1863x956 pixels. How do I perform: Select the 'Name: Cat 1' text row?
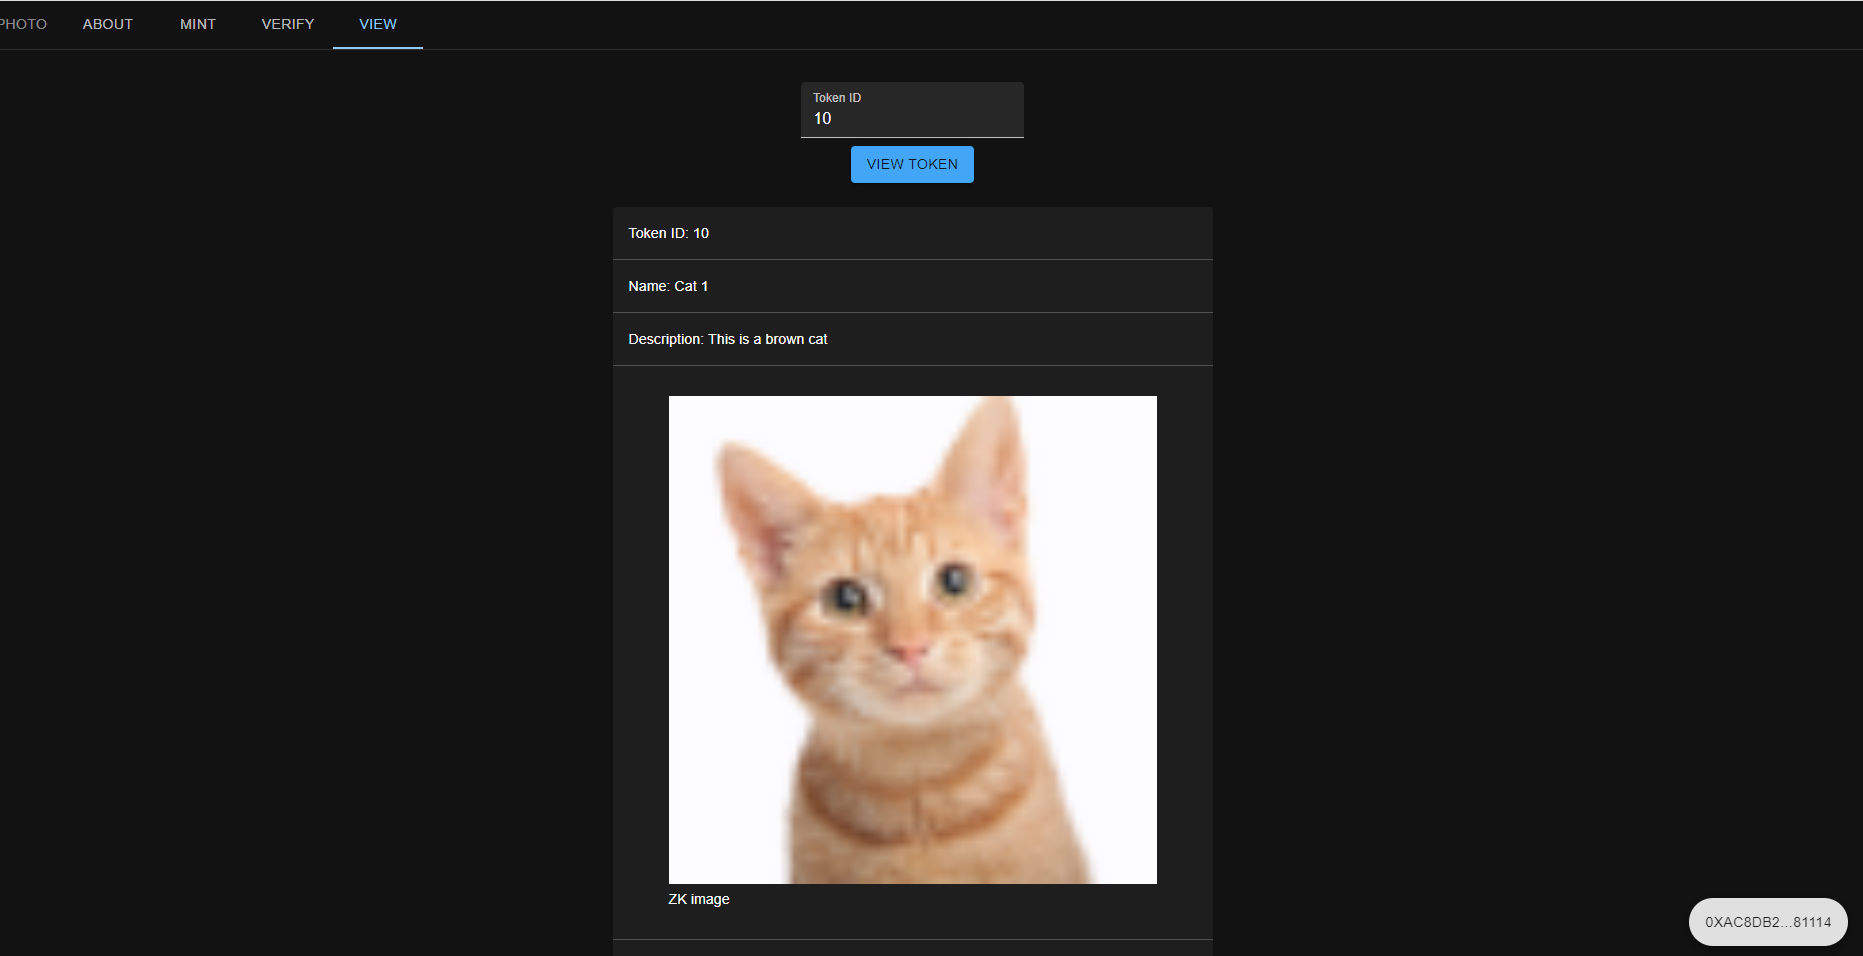[x=913, y=286]
